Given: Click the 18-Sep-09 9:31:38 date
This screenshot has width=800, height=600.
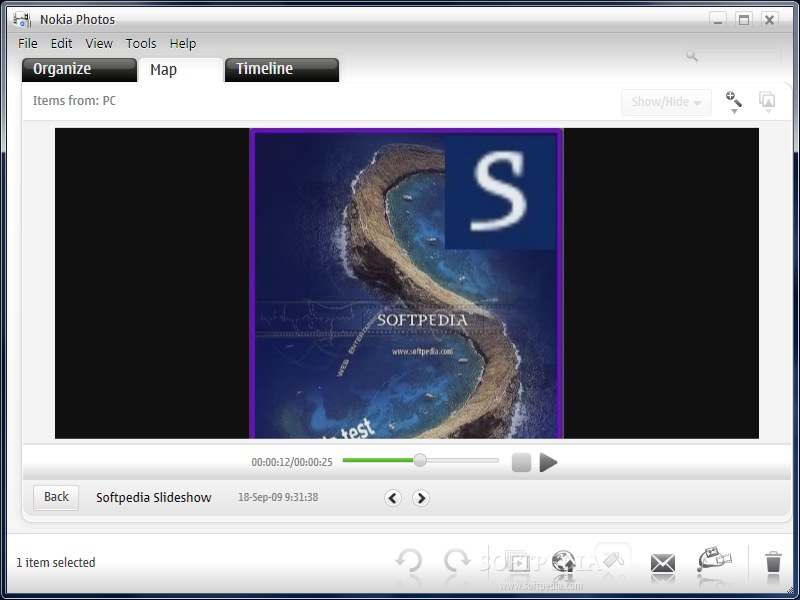Looking at the screenshot, I should (x=278, y=497).
